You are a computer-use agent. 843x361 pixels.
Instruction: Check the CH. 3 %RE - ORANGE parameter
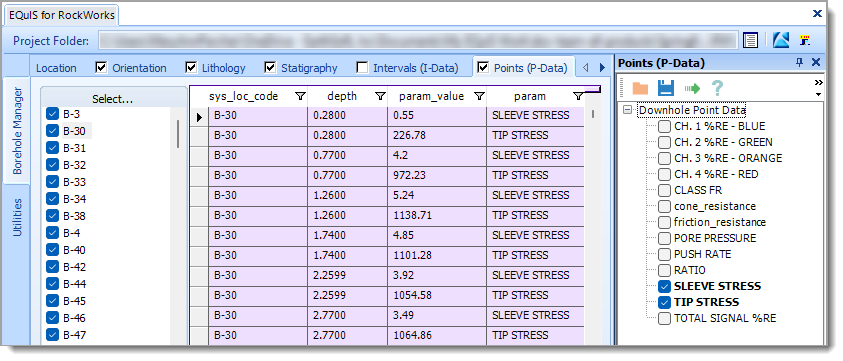tap(665, 158)
